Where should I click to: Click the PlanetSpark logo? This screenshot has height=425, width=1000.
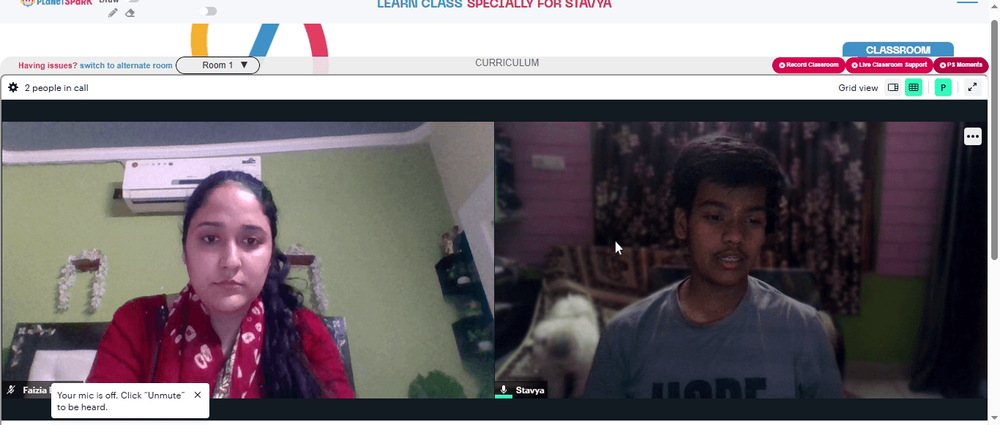coord(56,3)
